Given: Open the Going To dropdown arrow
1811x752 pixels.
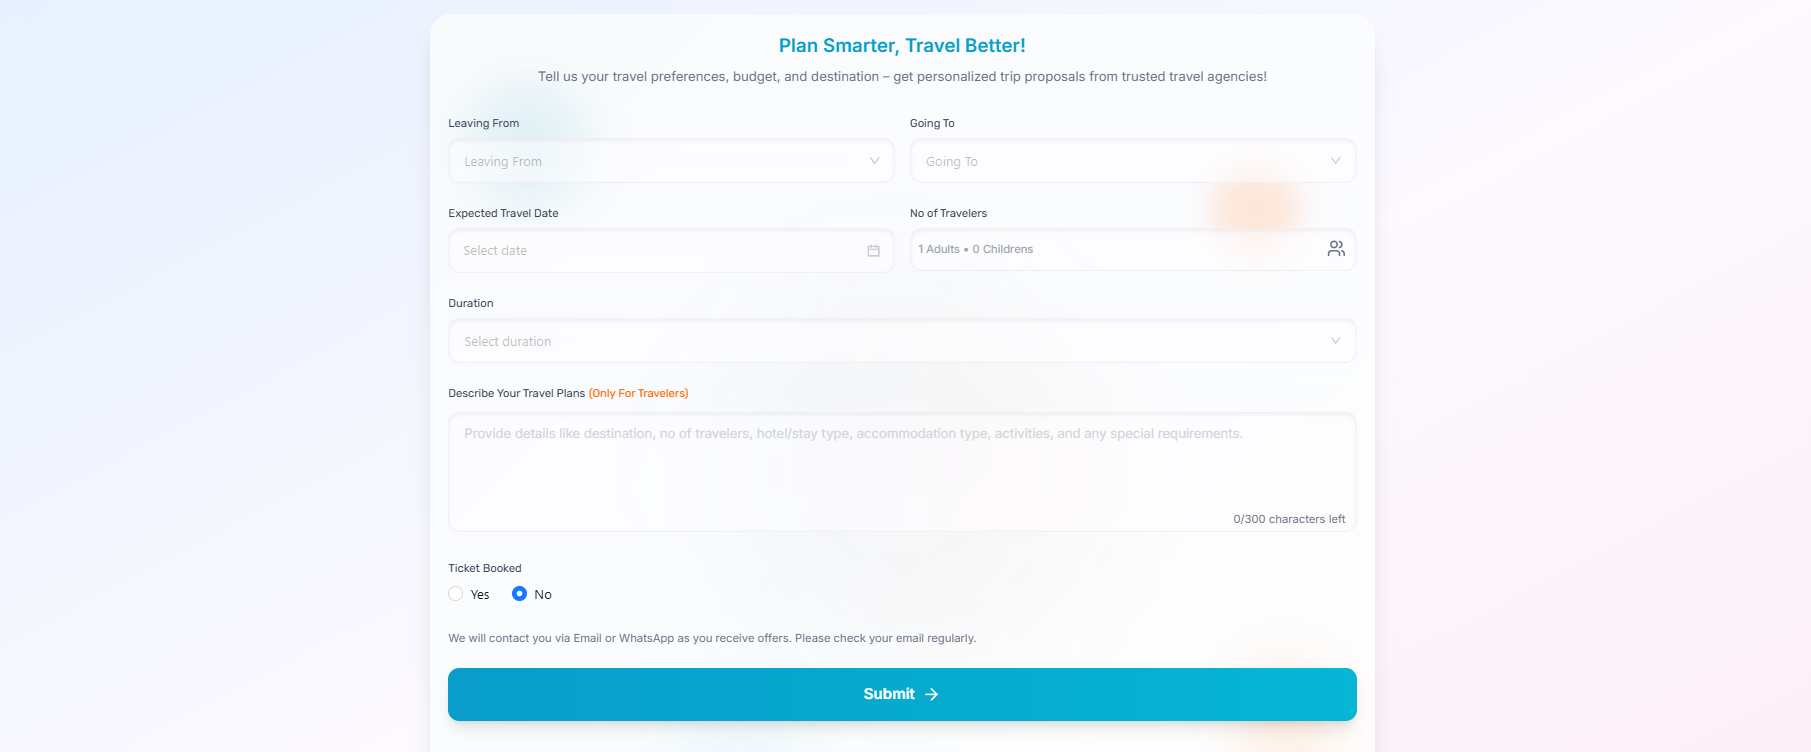Looking at the screenshot, I should [1335, 161].
